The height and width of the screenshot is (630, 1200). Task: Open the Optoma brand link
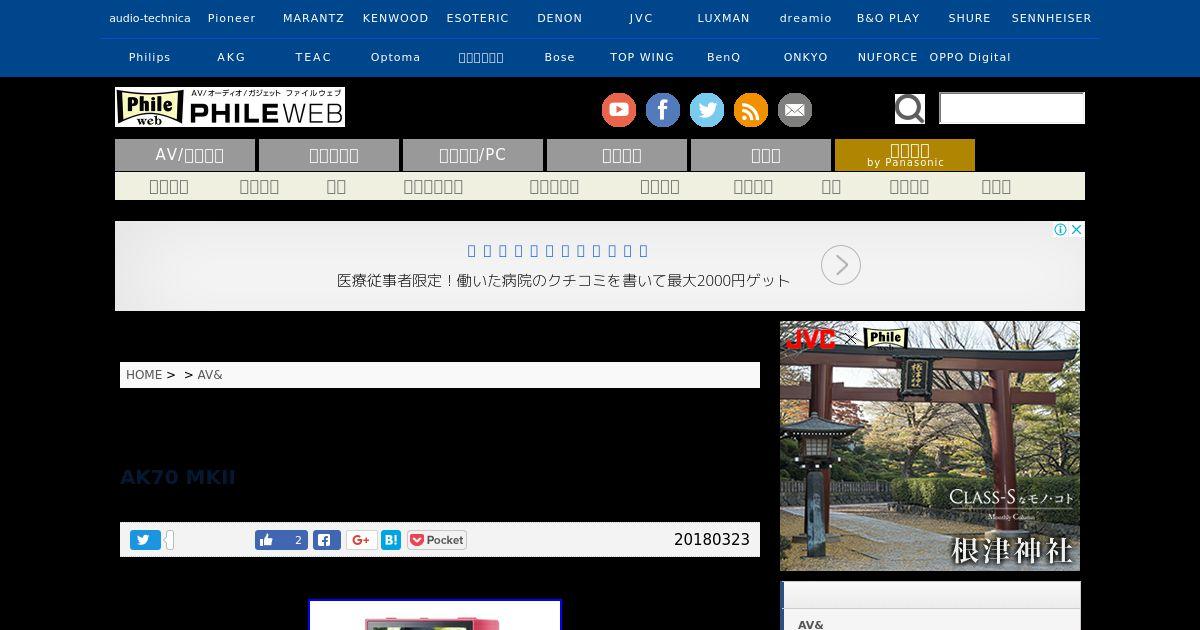coord(396,57)
